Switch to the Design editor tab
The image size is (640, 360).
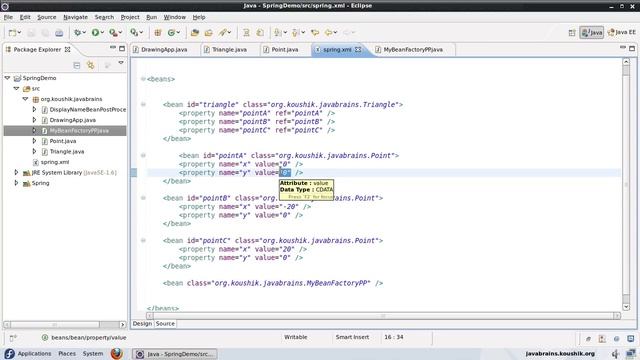142,324
